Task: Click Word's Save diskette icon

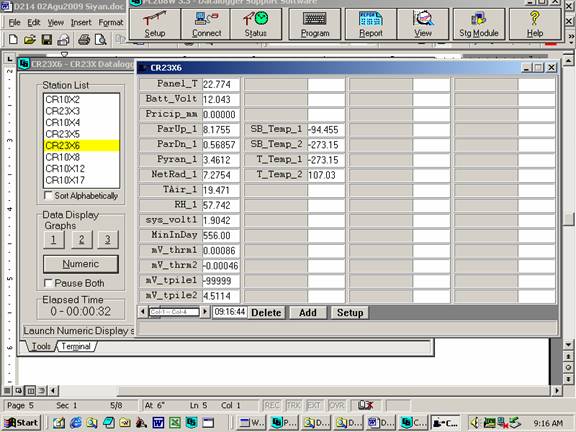Action: 47,39
